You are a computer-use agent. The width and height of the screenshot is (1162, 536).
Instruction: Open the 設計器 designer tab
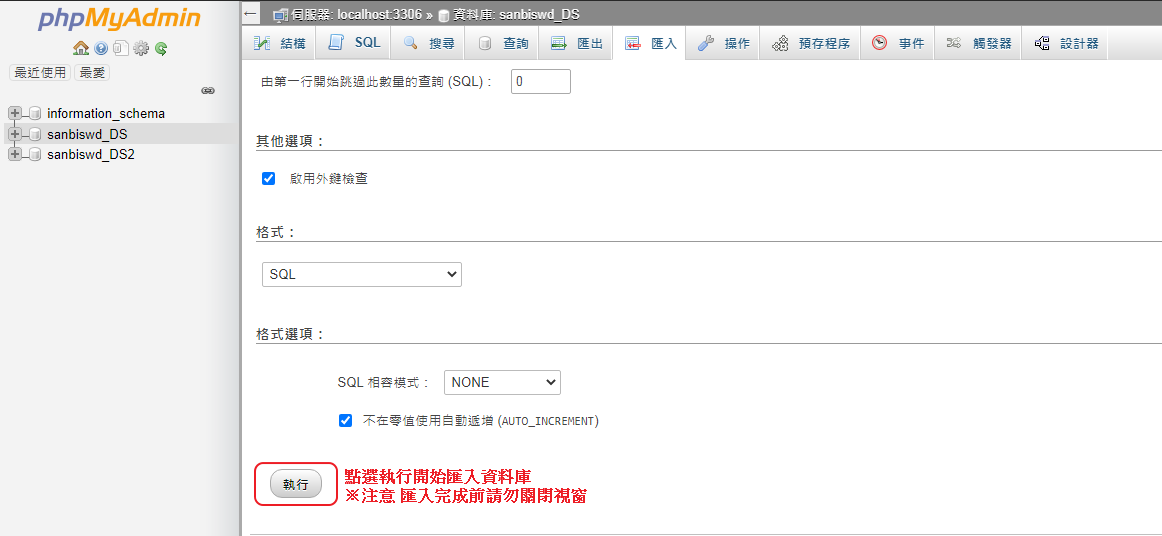pos(1066,43)
